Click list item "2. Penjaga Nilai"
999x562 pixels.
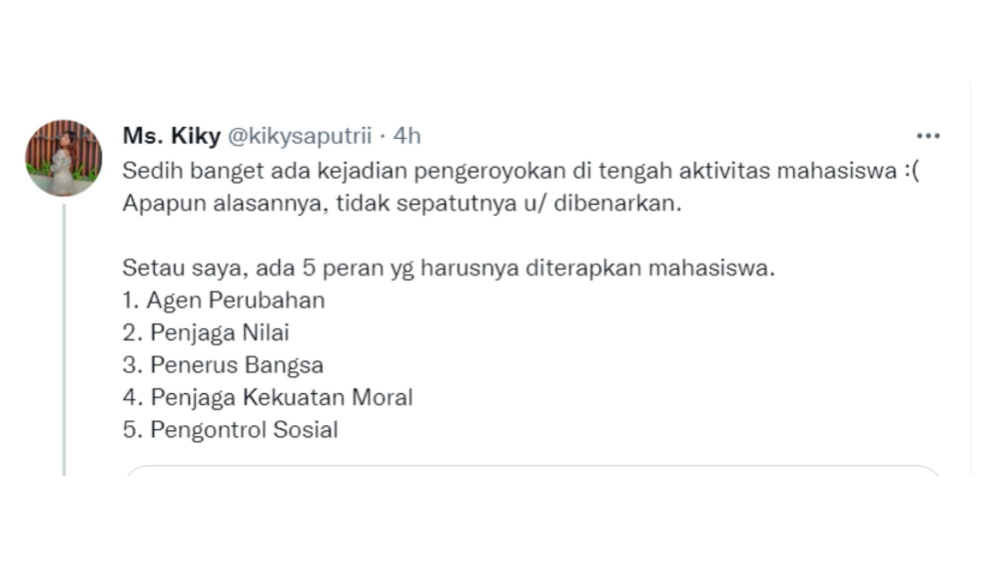click(206, 333)
